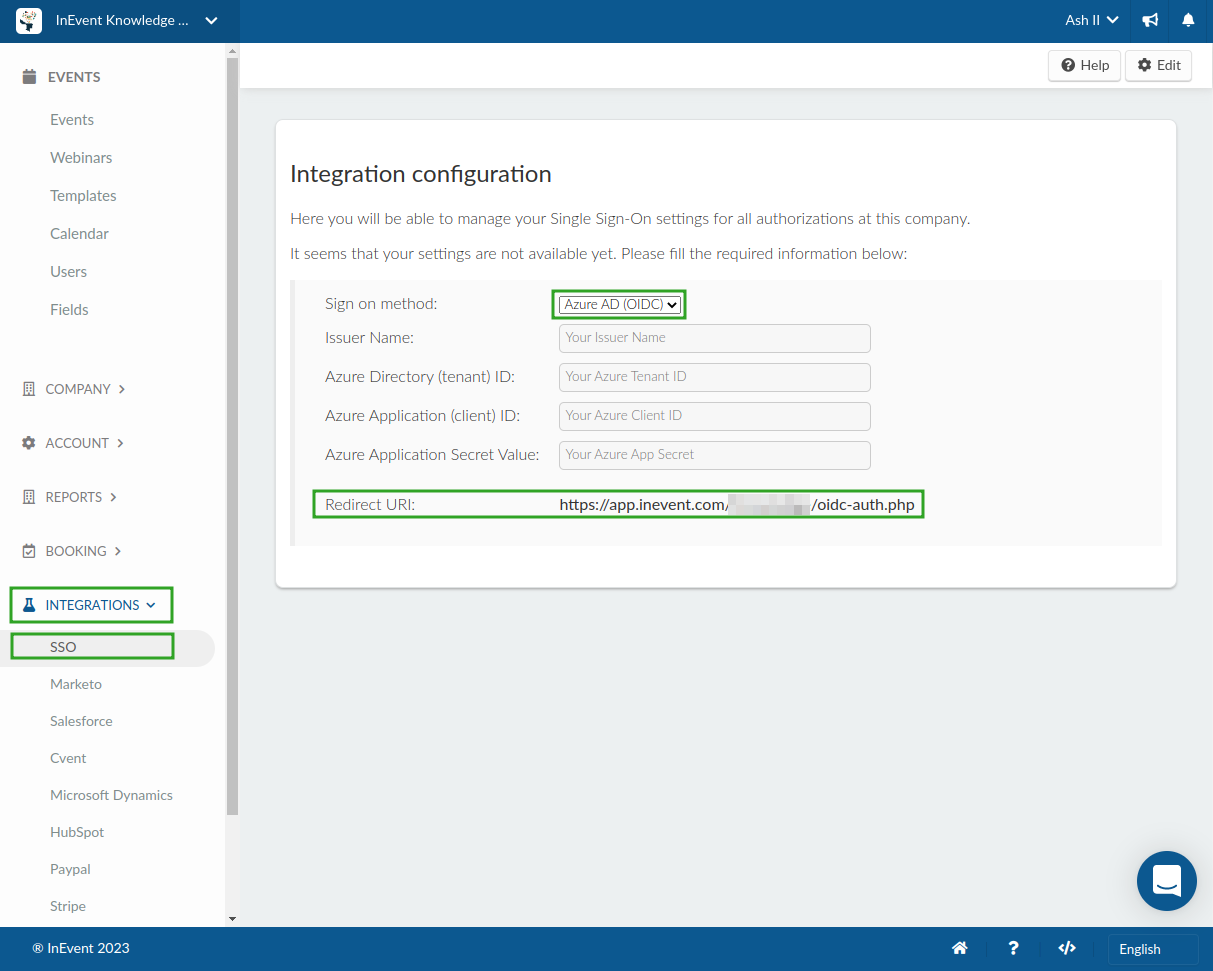Click the home icon in the footer
Screen dimensions: 1213x971
(x=960, y=948)
